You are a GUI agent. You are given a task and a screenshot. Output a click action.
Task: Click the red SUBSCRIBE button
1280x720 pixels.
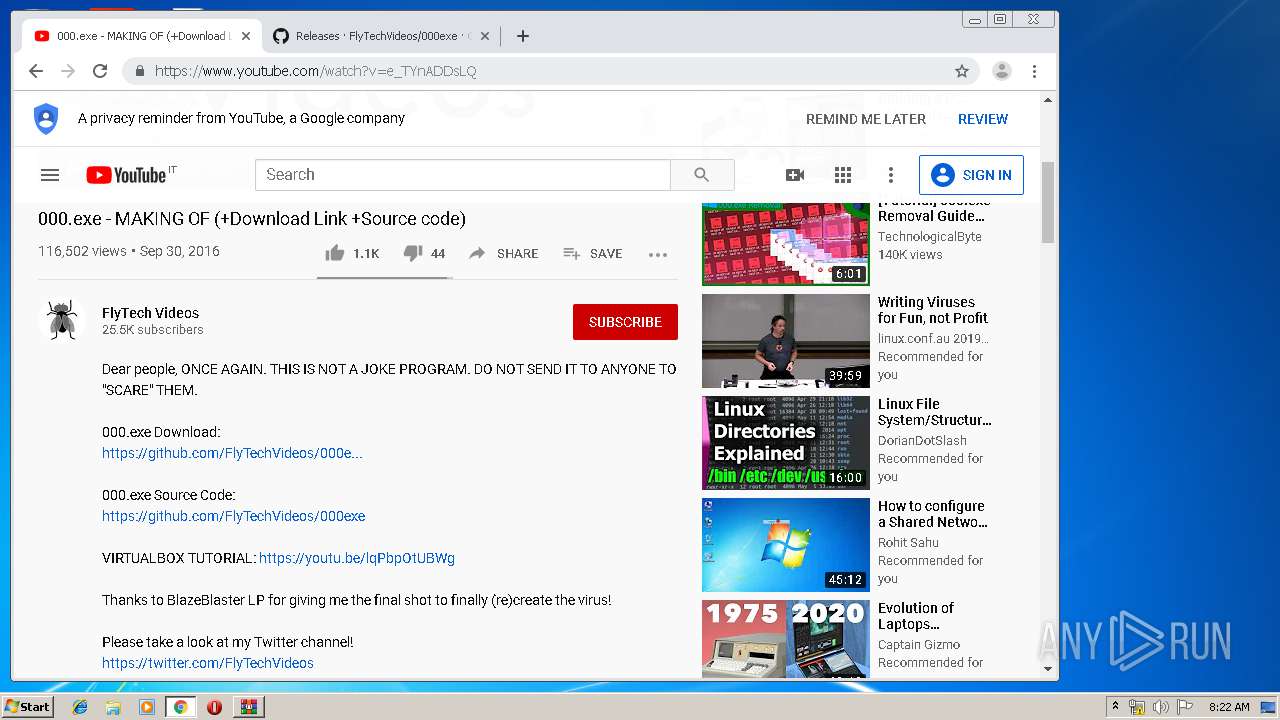click(x=625, y=322)
